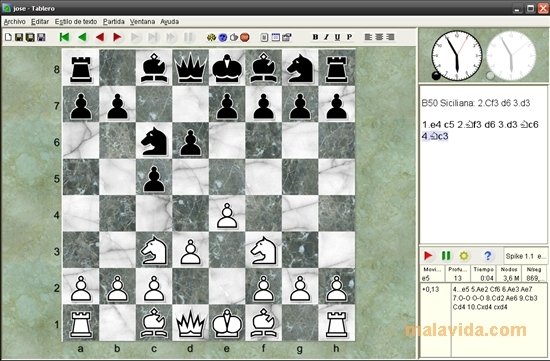Click the Profu... depth 13 cell
Screen dimensions: 550x361
coord(457,274)
